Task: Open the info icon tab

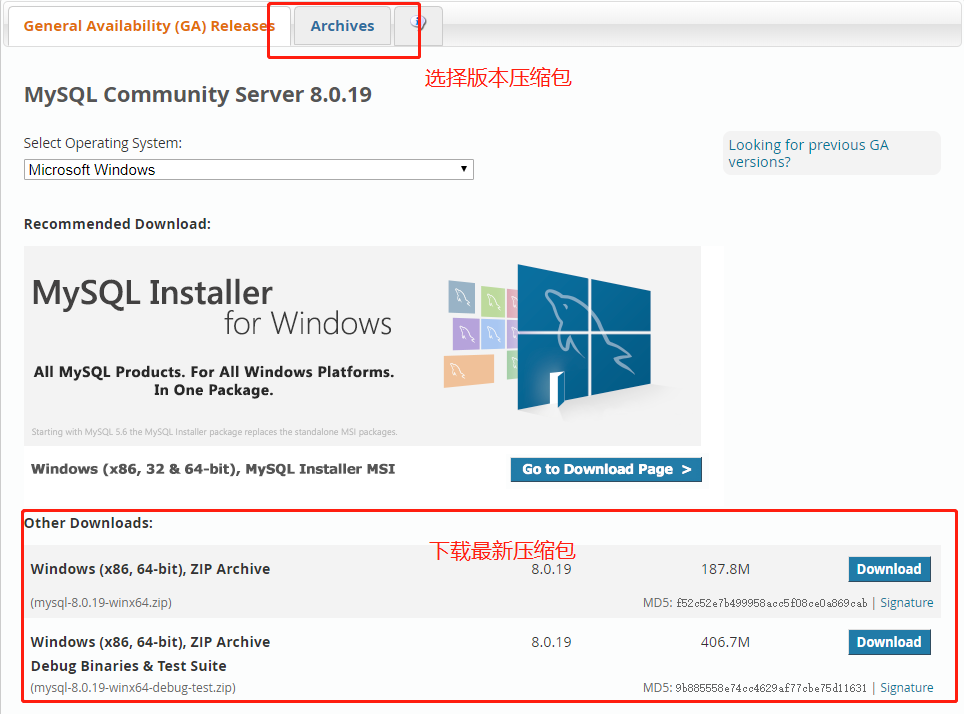Action: click(418, 25)
